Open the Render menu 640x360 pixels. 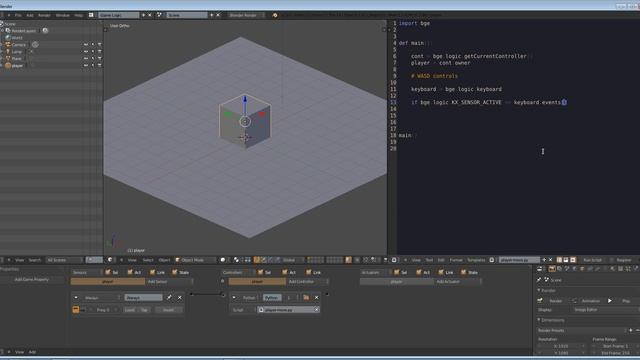(x=44, y=15)
